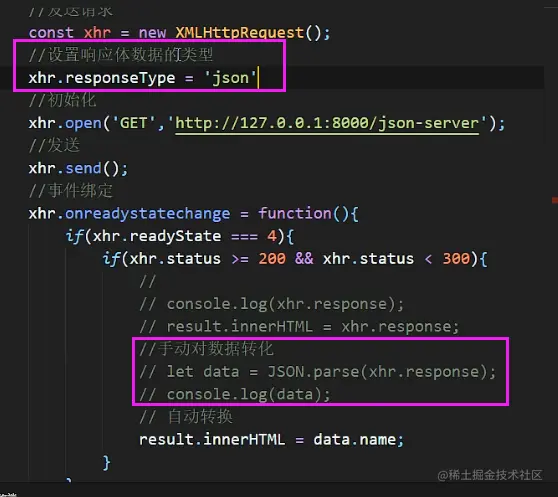The height and width of the screenshot is (497, 558).
Task: Click the responseType property name
Action: [x=120, y=78]
